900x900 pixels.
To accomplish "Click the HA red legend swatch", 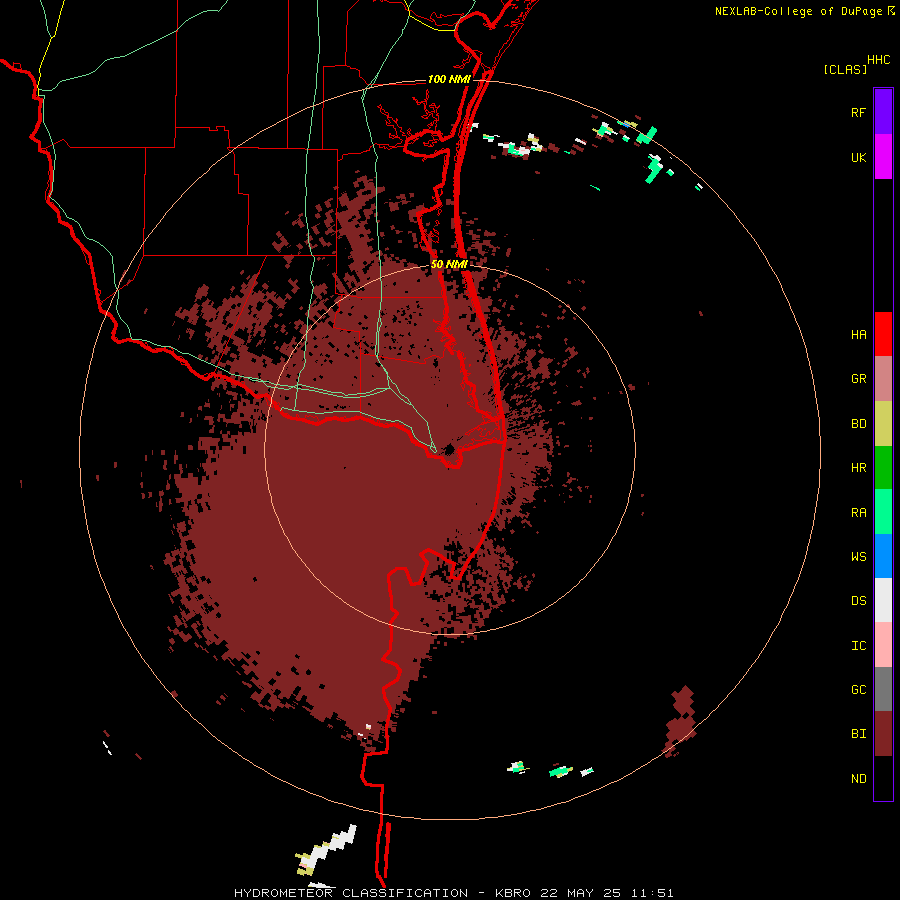I will pyautogui.click(x=883, y=334).
